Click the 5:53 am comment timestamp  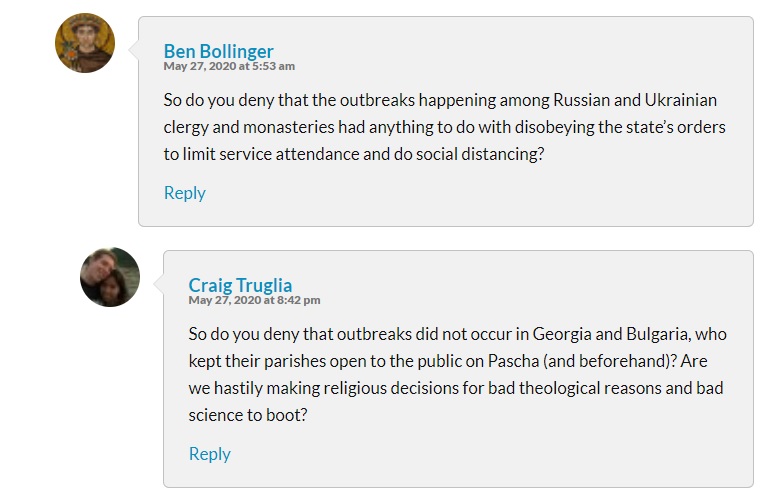(229, 66)
